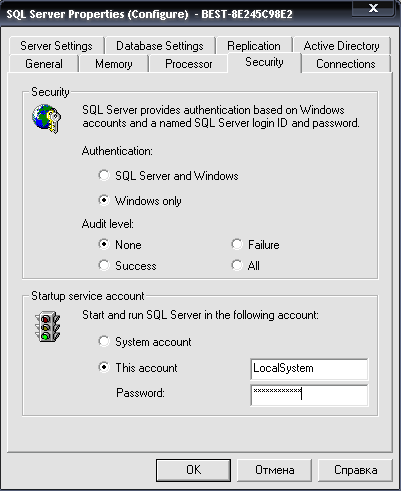Click the Отмена cancel button

(275, 470)
